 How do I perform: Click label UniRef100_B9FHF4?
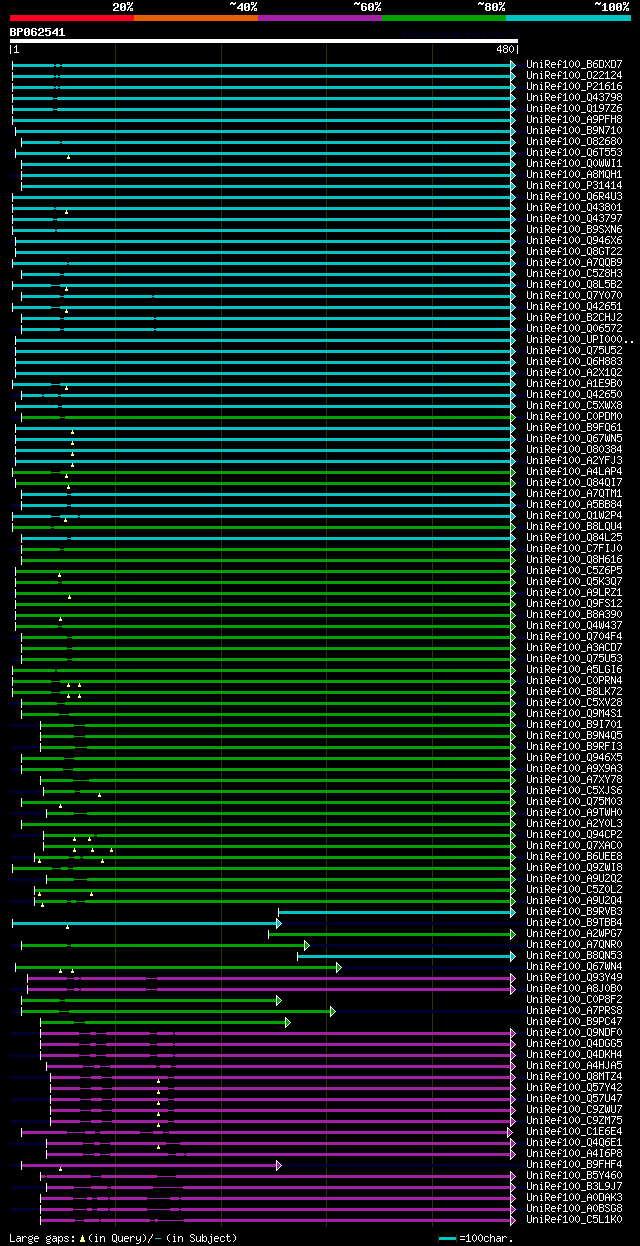pyautogui.click(x=576, y=1164)
